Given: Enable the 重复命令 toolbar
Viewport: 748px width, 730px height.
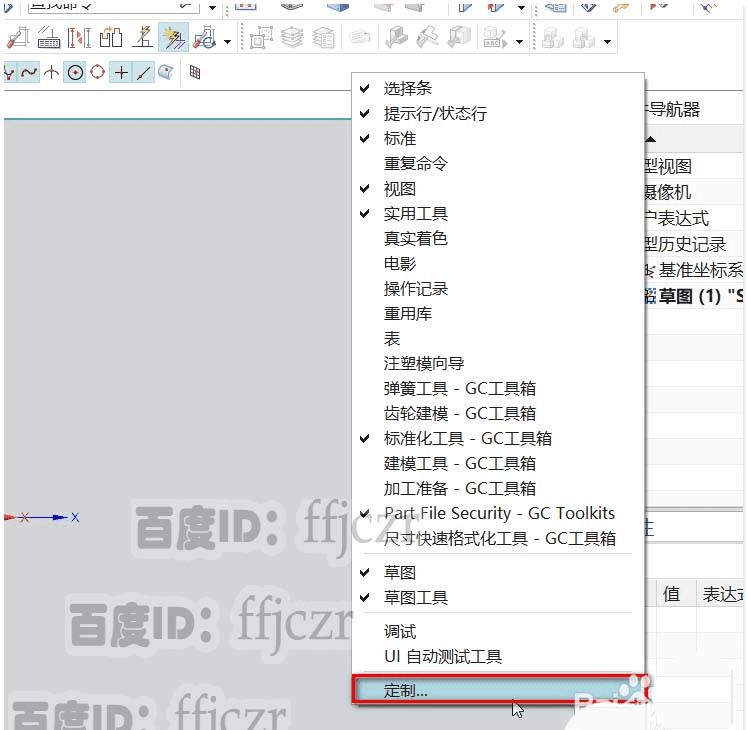Looking at the screenshot, I should pyautogui.click(x=498, y=164).
